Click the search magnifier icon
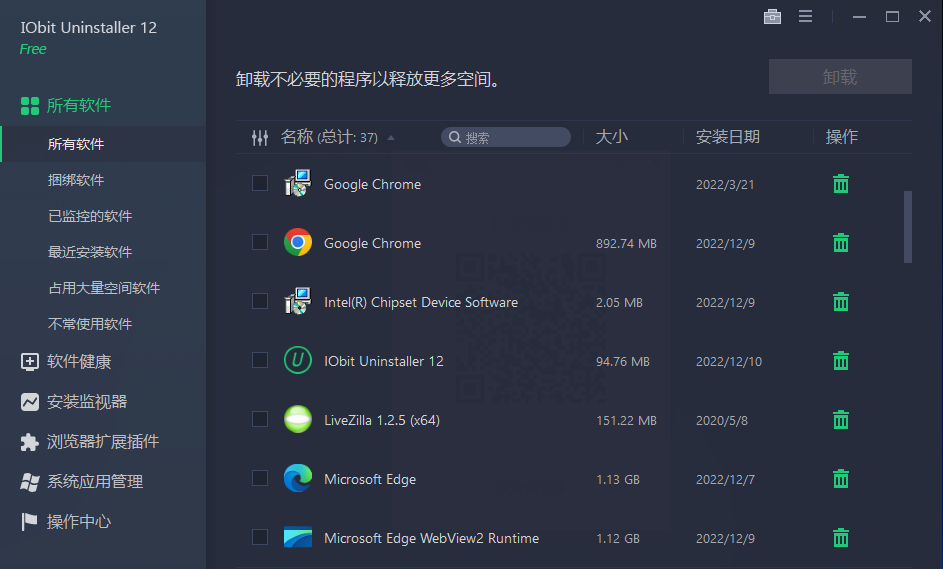The width and height of the screenshot is (943, 569). point(455,138)
